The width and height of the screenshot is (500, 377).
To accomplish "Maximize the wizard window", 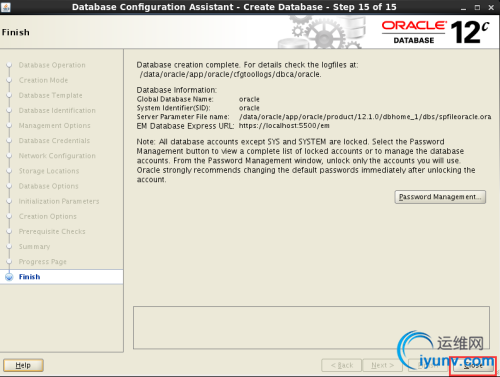I will (477, 8).
